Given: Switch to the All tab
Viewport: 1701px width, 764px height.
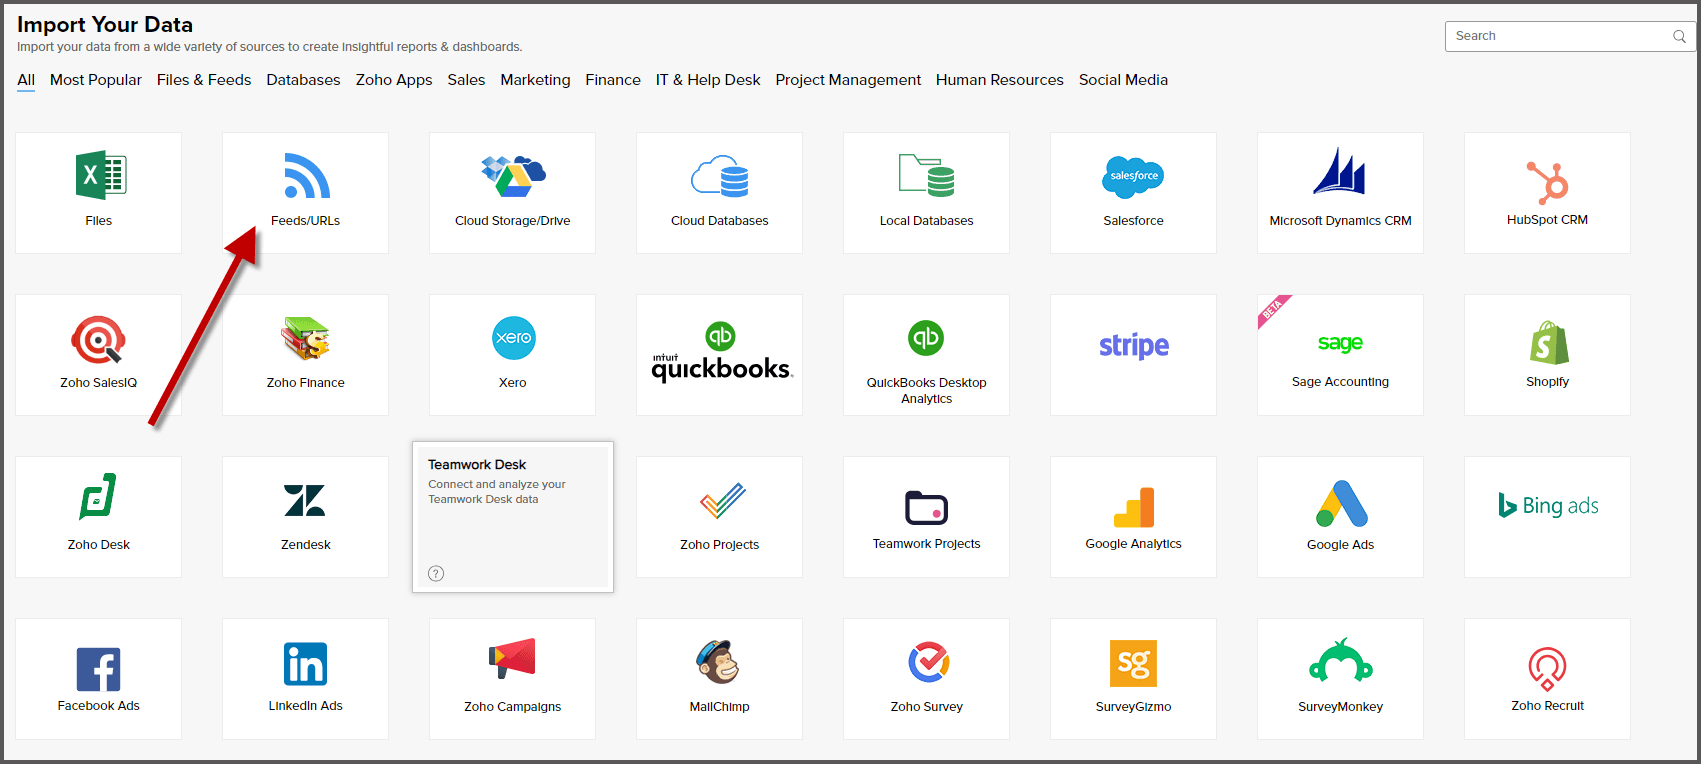Looking at the screenshot, I should point(26,80).
